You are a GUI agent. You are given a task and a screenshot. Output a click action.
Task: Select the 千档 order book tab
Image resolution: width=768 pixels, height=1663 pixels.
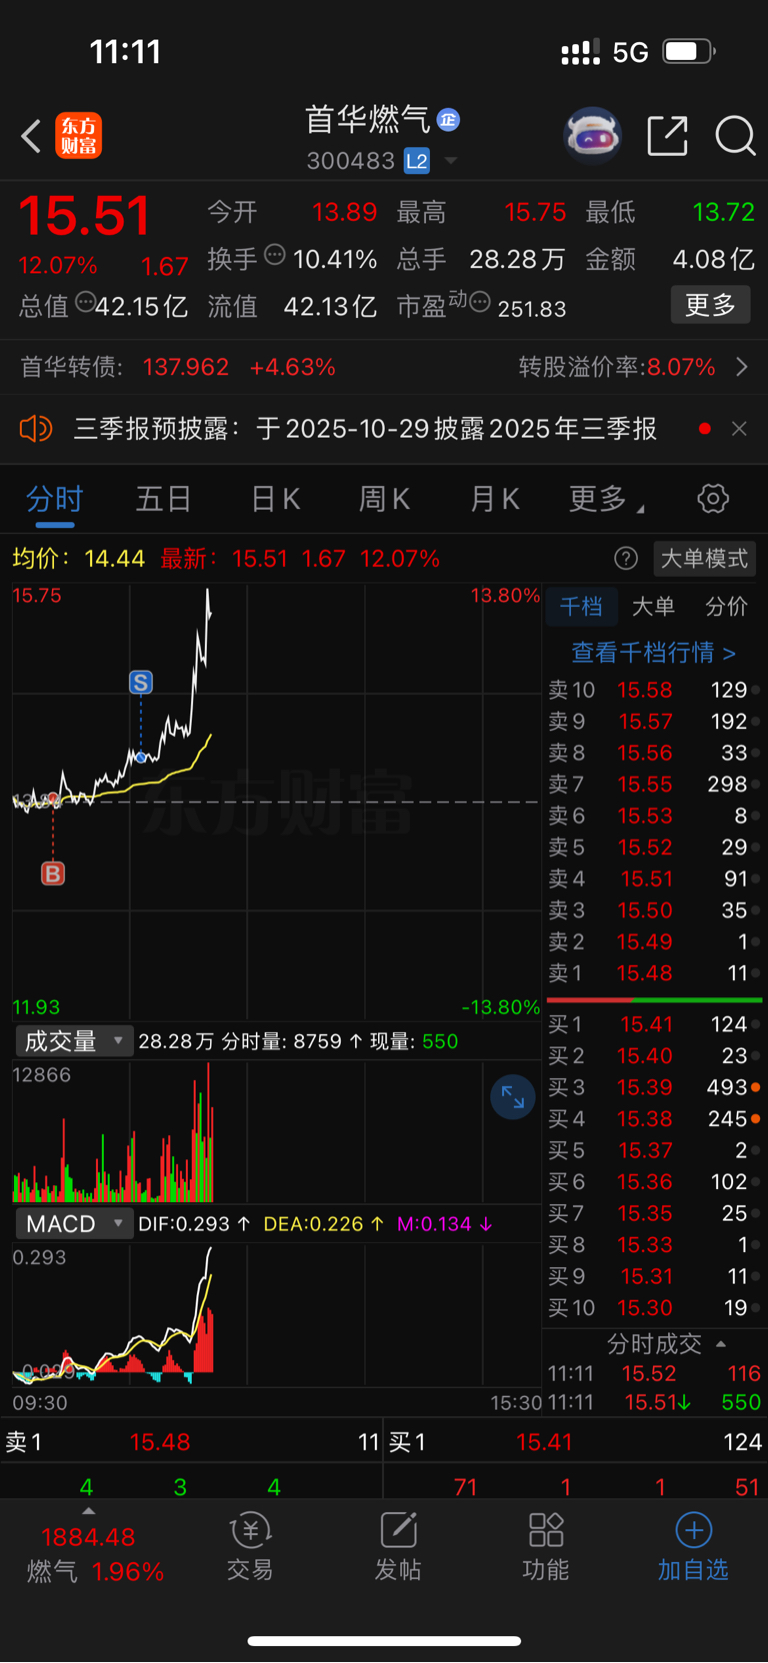point(581,606)
